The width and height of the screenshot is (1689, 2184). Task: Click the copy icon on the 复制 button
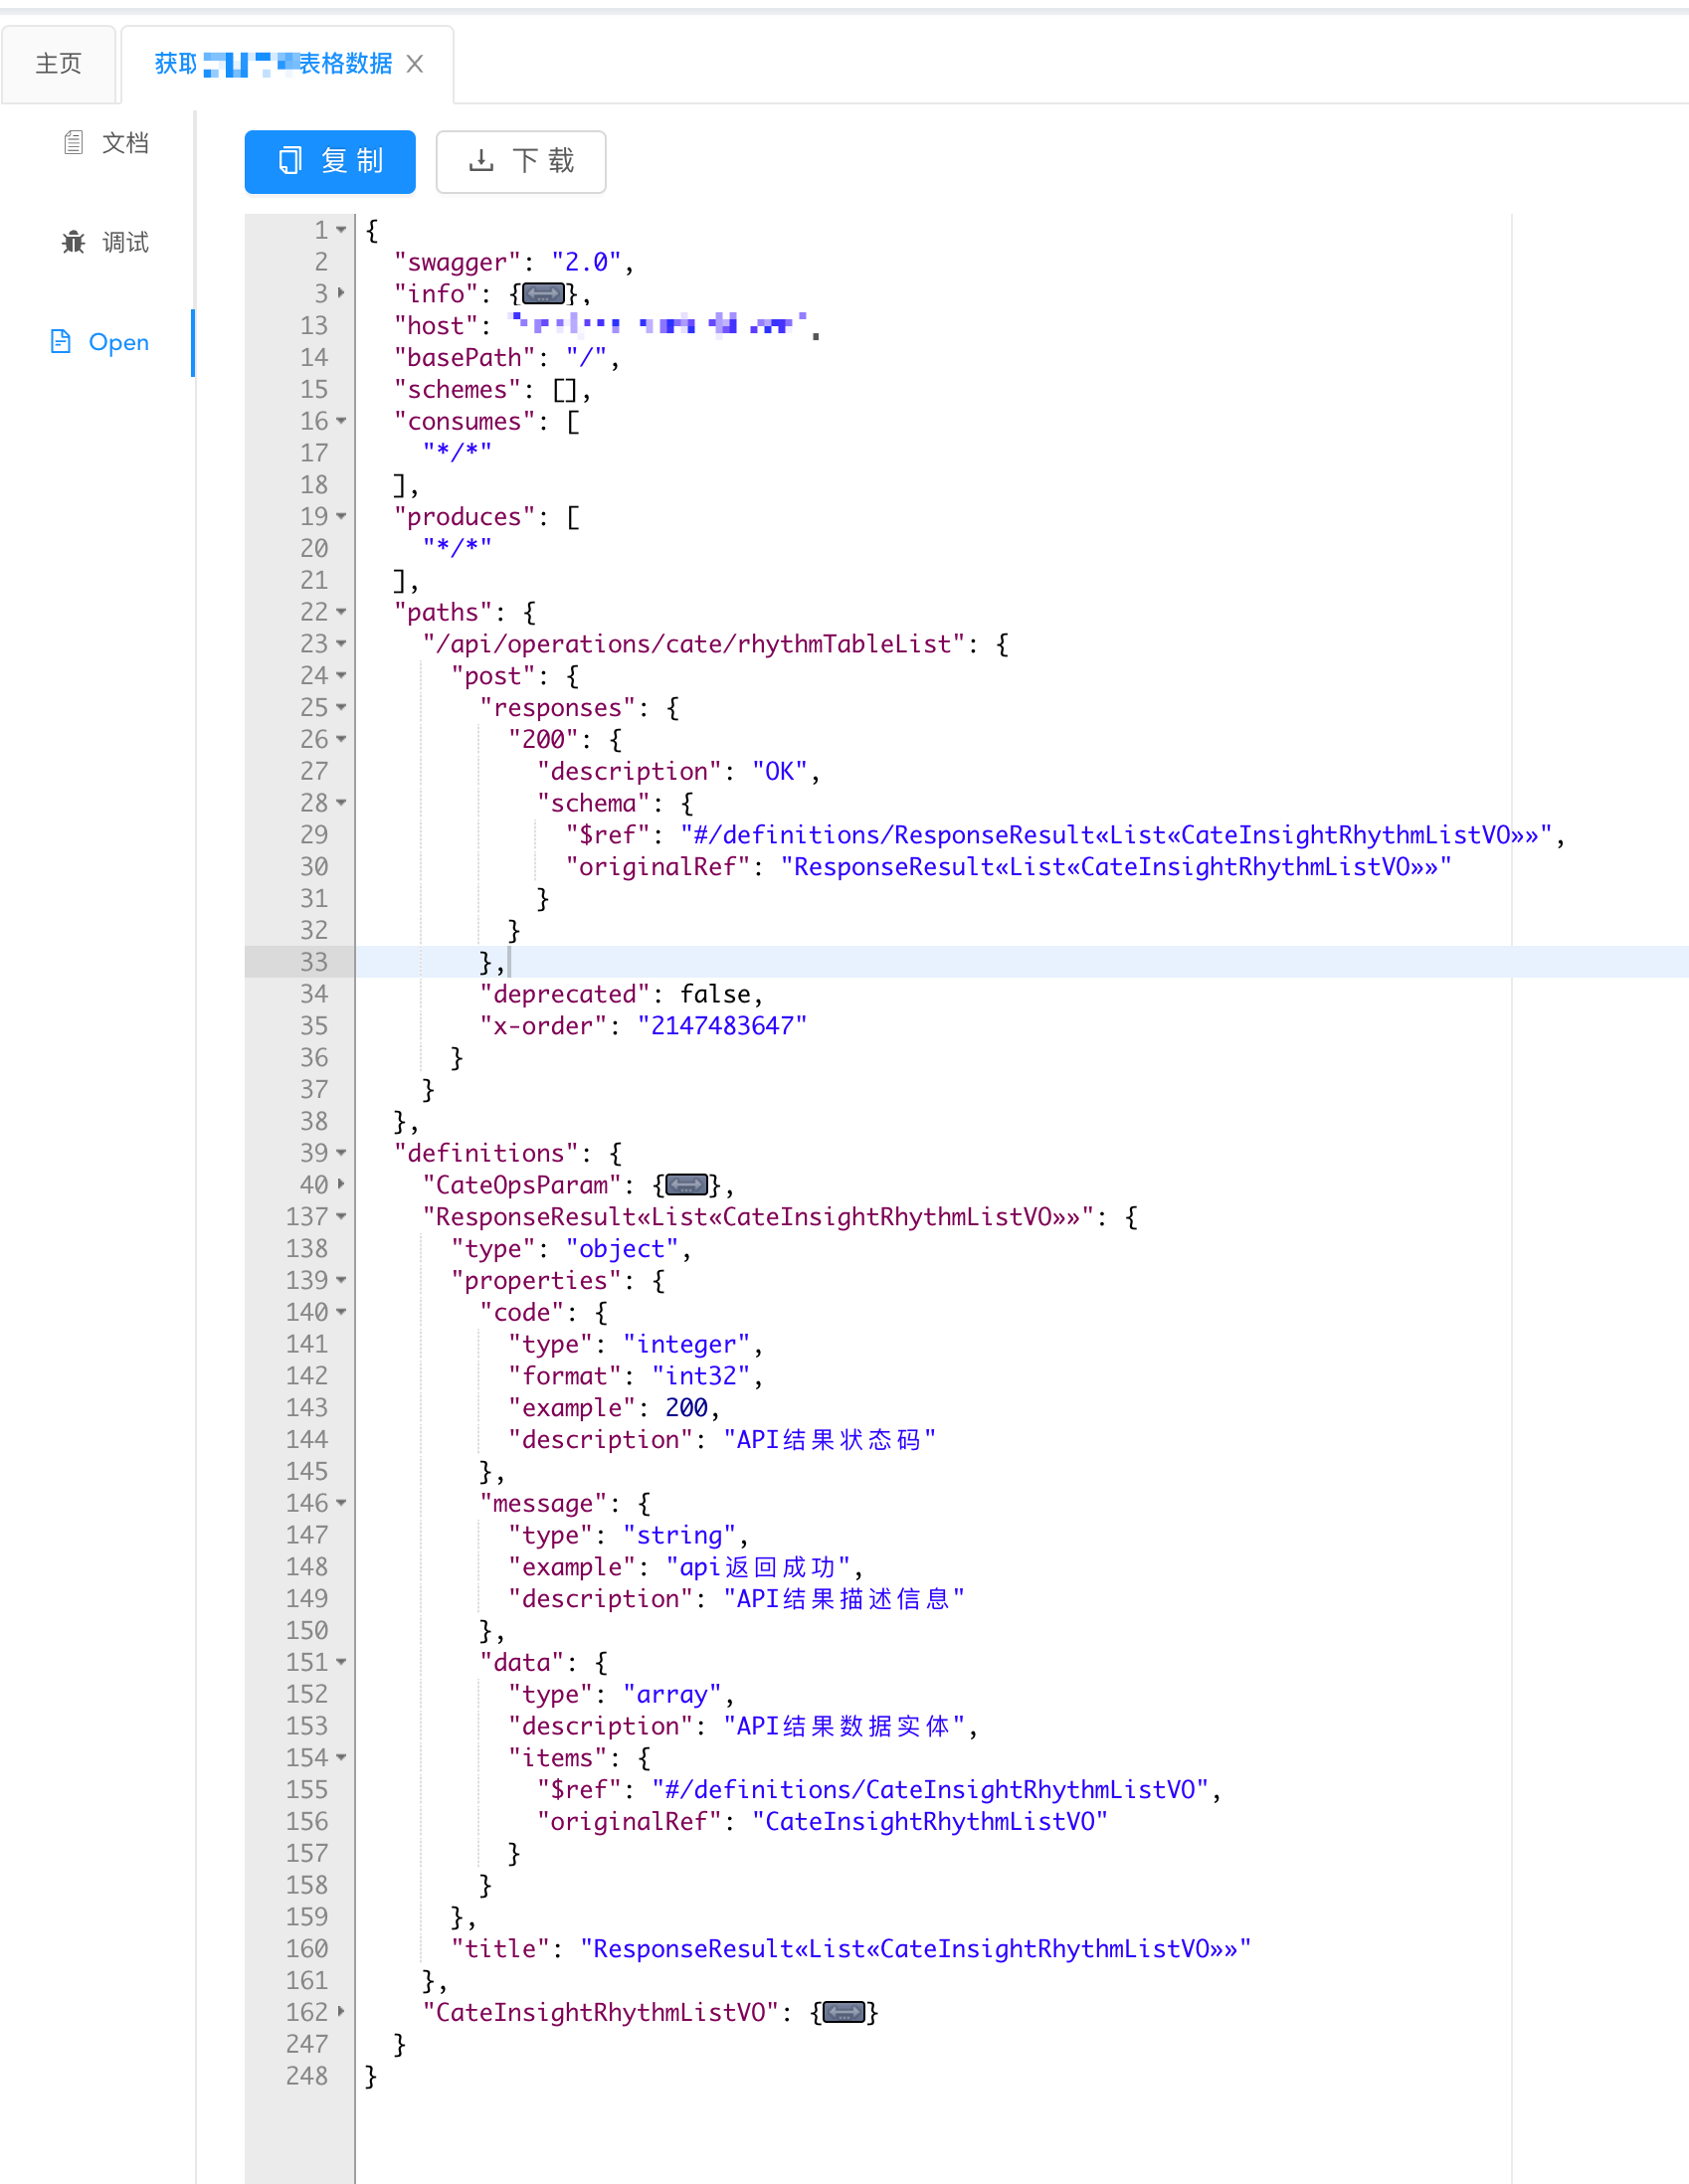290,162
